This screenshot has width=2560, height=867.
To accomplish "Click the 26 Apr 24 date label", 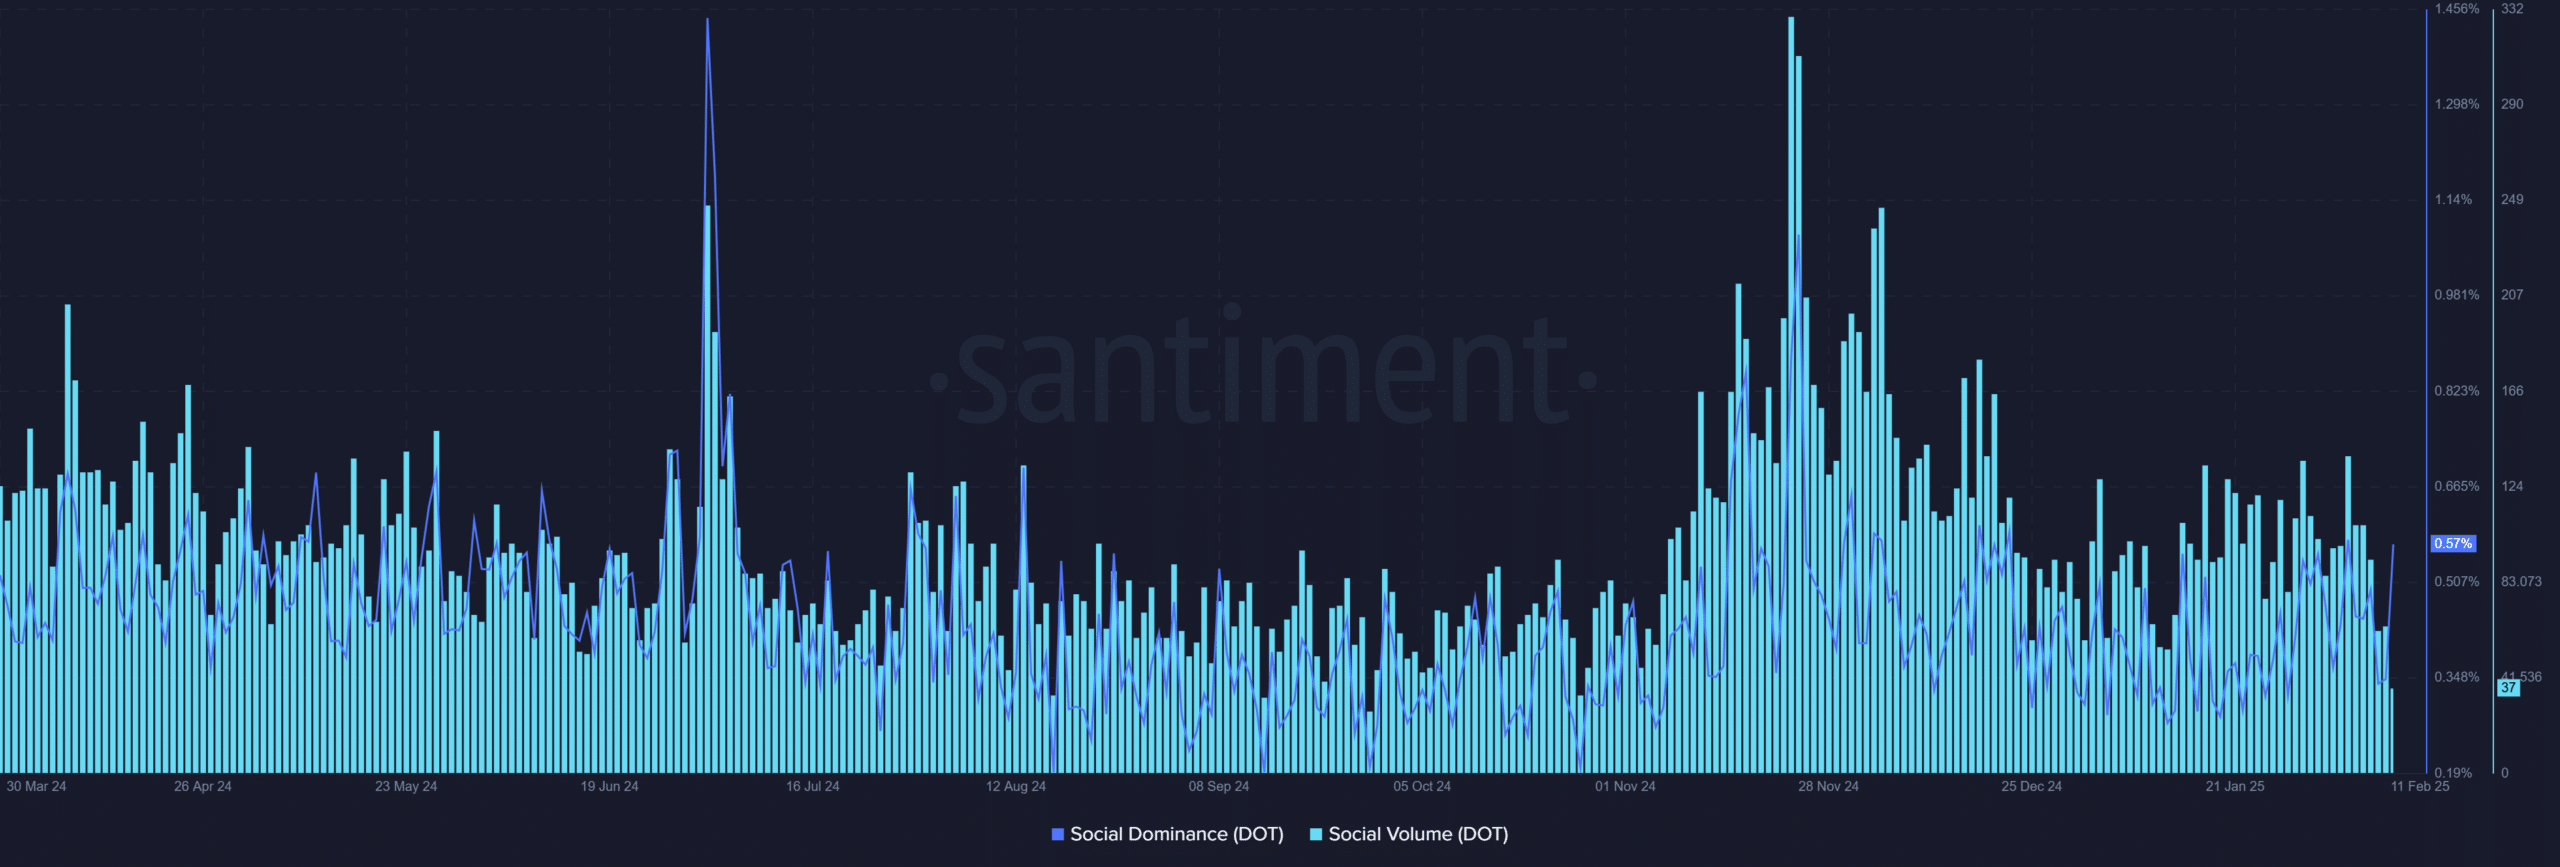I will click(202, 786).
